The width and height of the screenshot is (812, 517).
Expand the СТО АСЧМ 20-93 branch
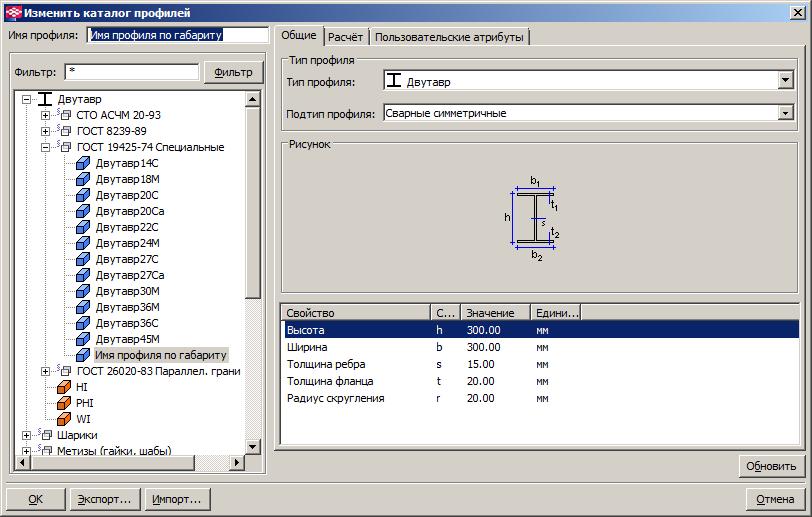point(45,115)
